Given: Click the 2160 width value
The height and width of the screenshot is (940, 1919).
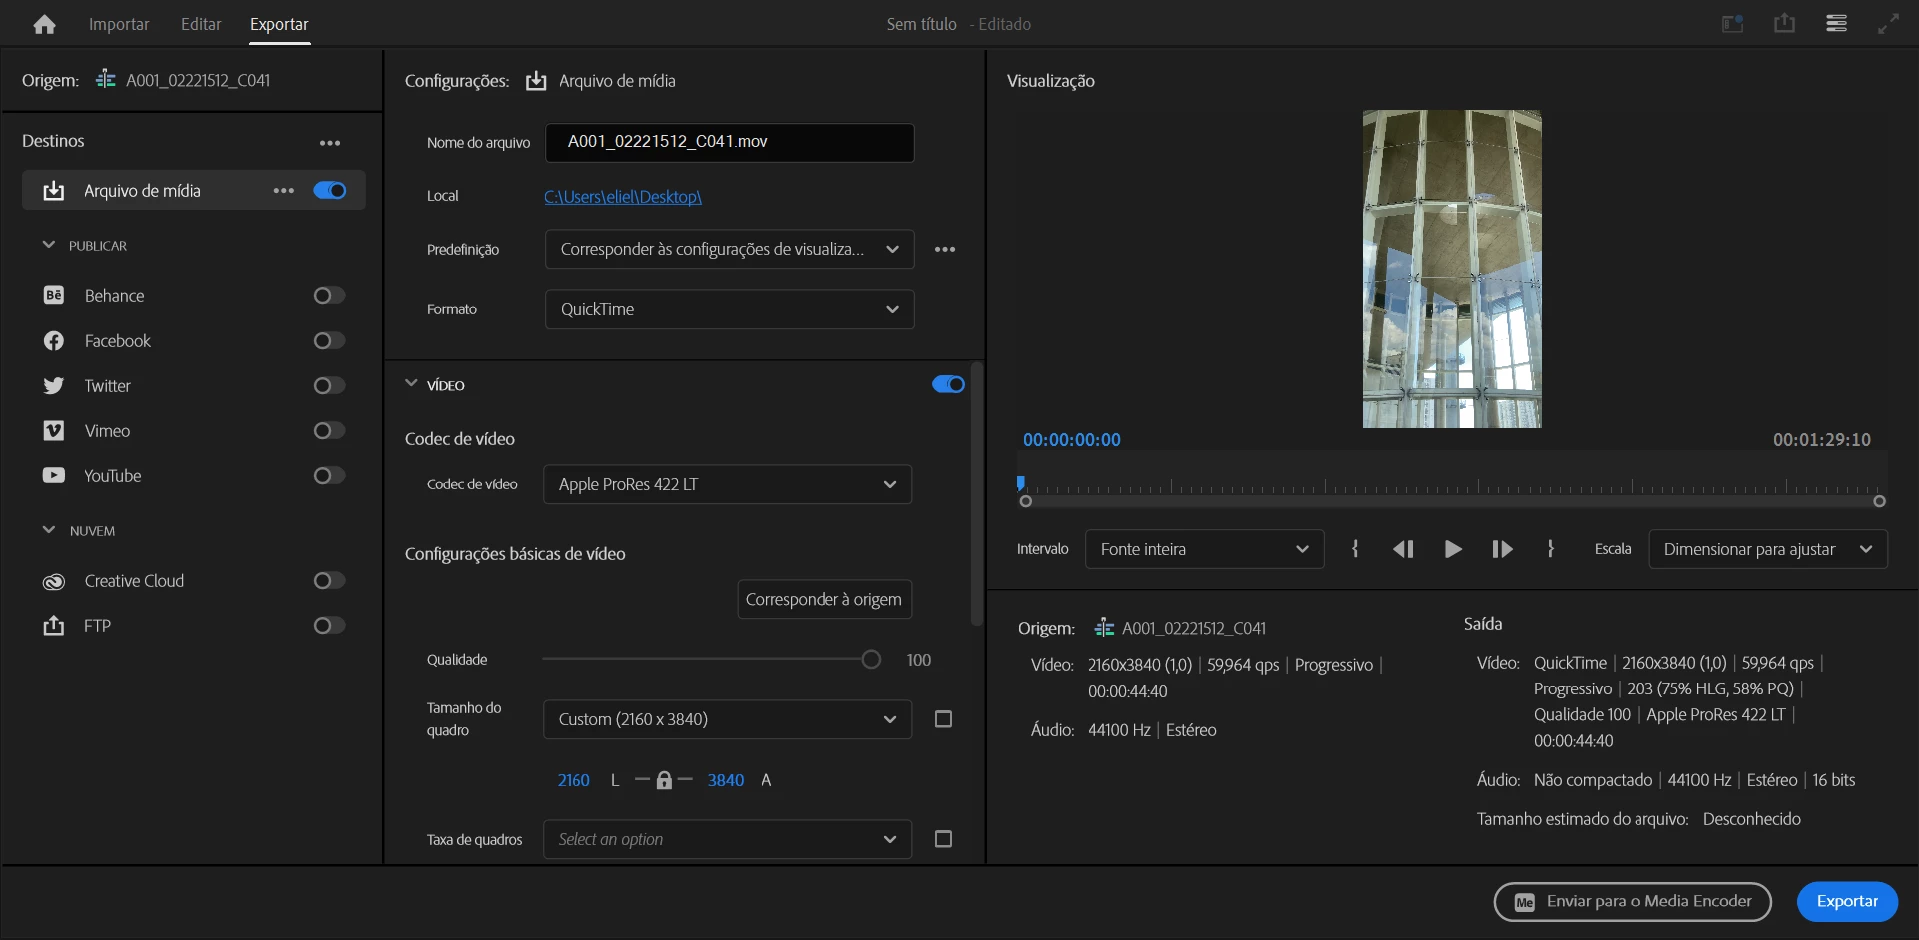Looking at the screenshot, I should (x=574, y=780).
